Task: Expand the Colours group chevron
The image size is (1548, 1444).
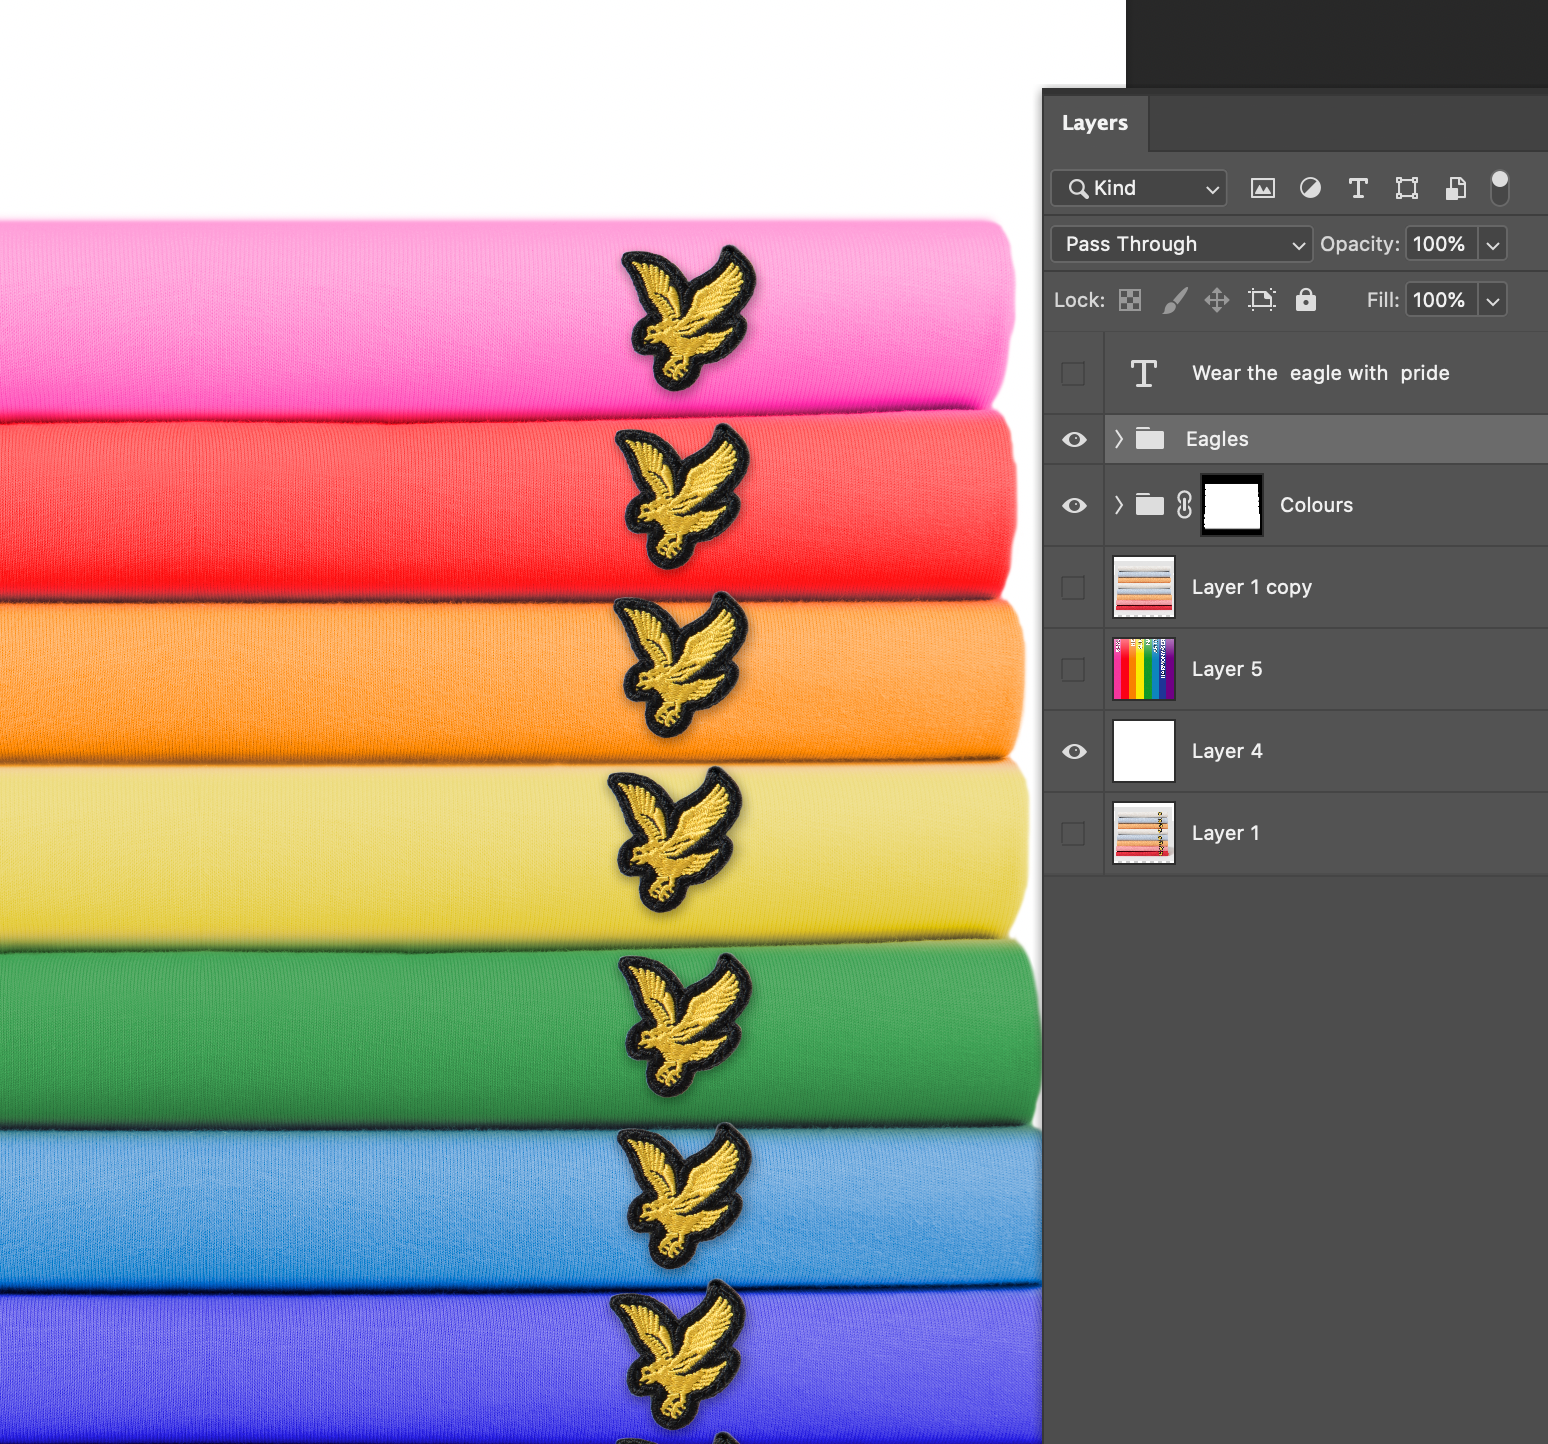Action: [1119, 505]
